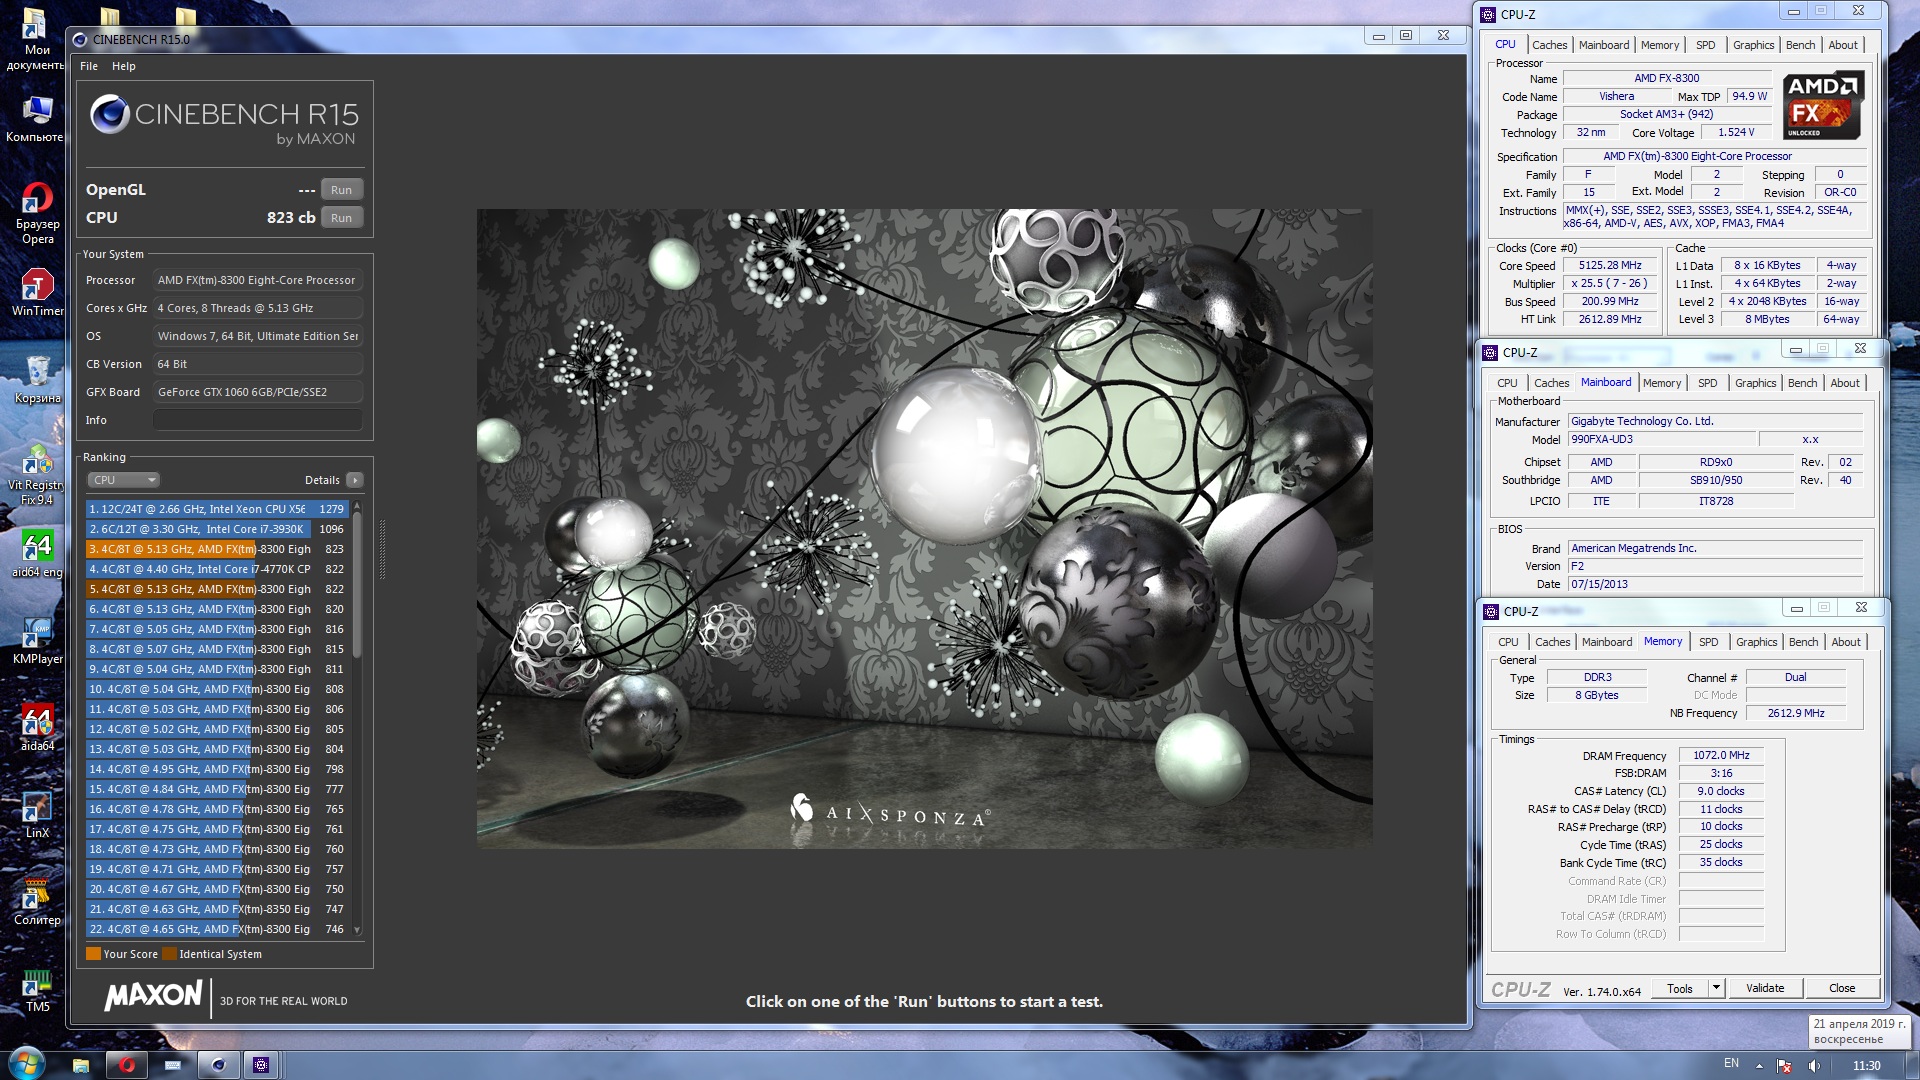Open the CPU-Z Tools dropdown arrow

[x=1716, y=988]
